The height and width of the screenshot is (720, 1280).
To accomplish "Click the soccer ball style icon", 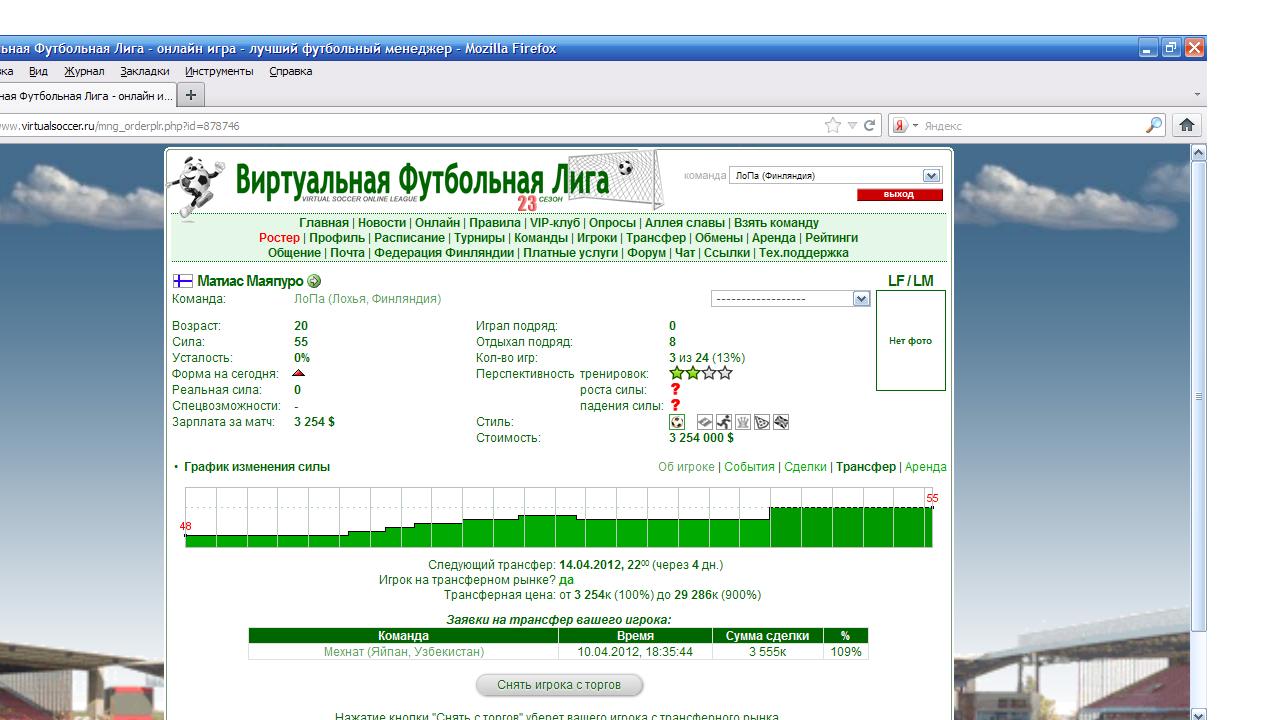I will 677,422.
